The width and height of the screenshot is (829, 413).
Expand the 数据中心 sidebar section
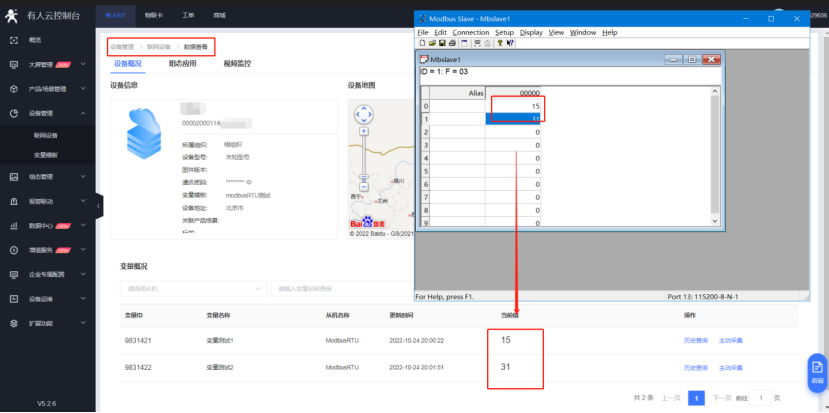click(x=83, y=226)
